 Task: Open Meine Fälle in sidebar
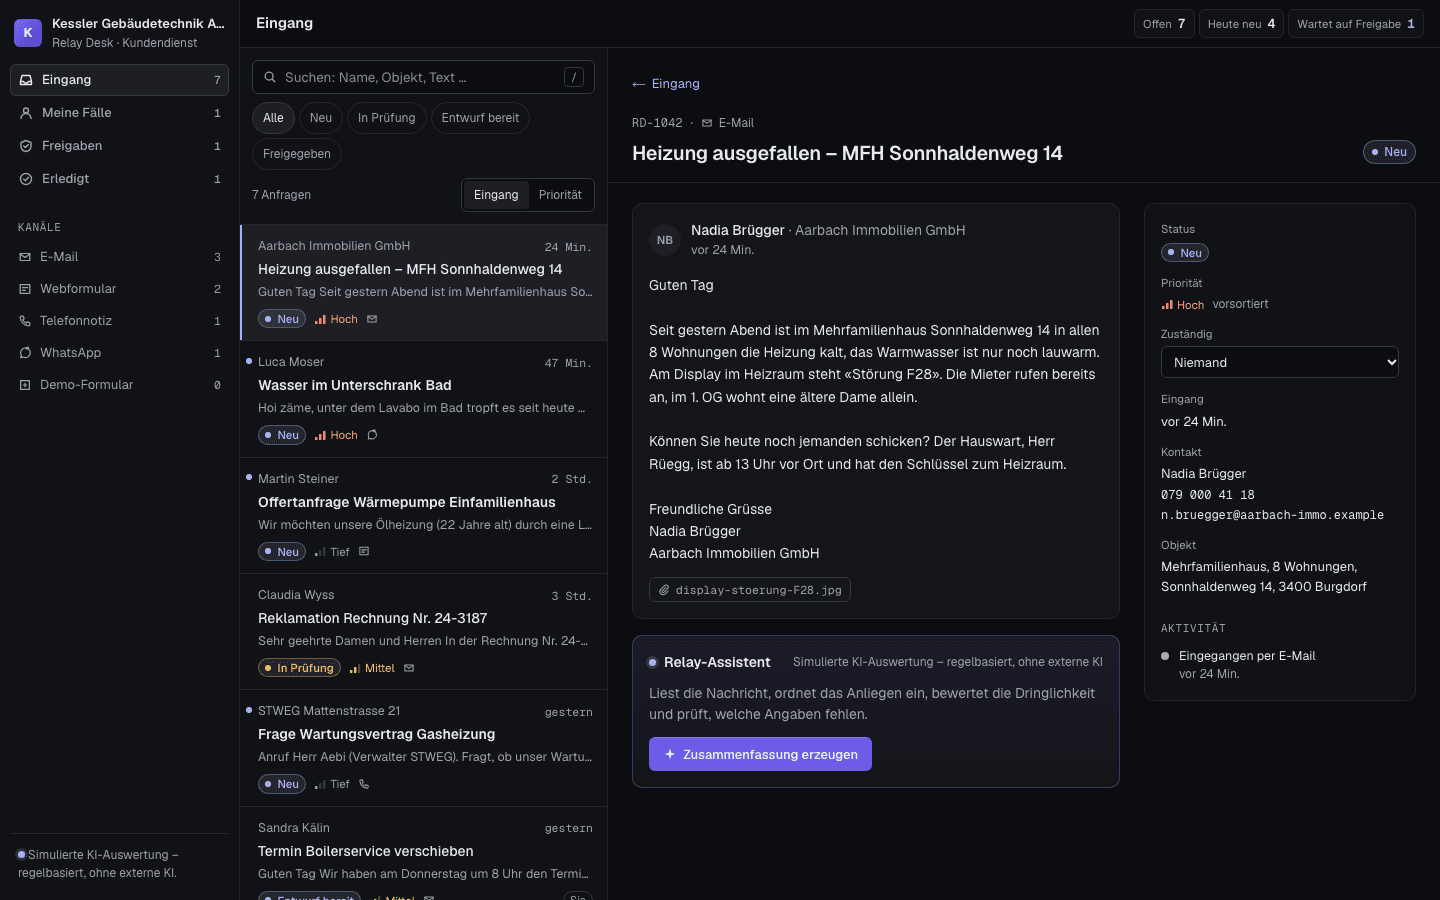tap(119, 113)
